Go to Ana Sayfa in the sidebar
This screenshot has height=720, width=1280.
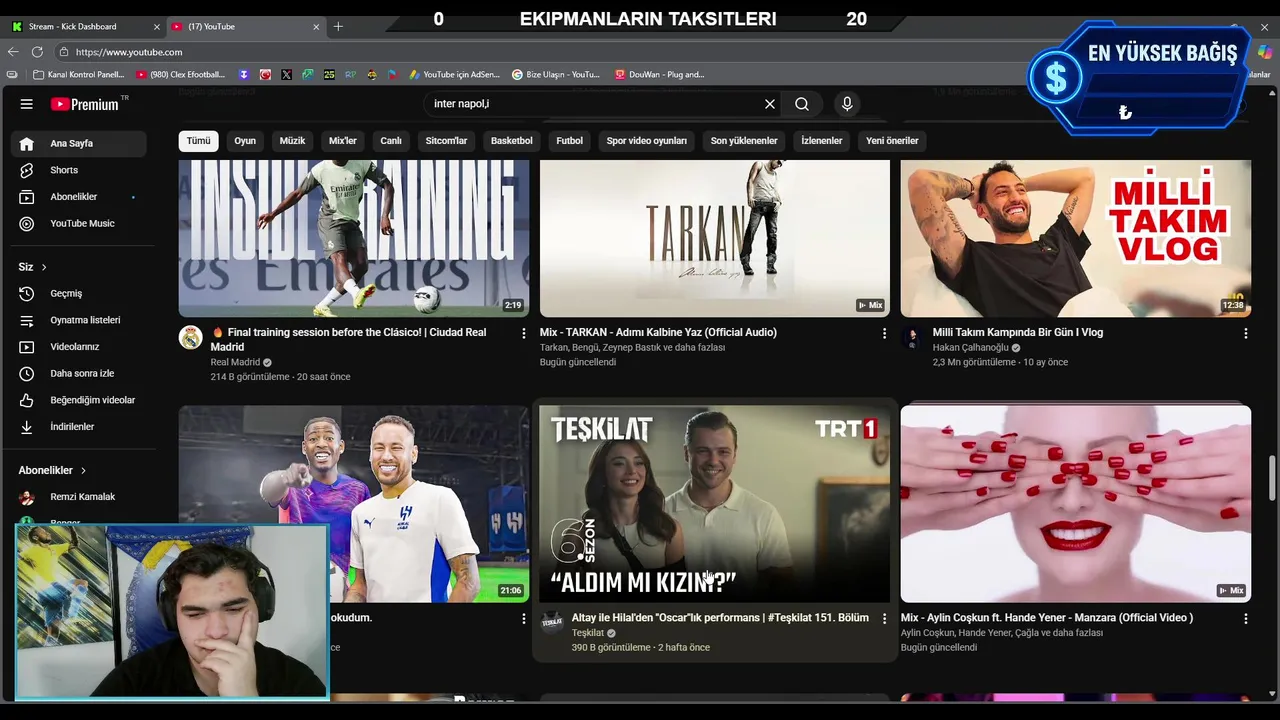point(80,143)
